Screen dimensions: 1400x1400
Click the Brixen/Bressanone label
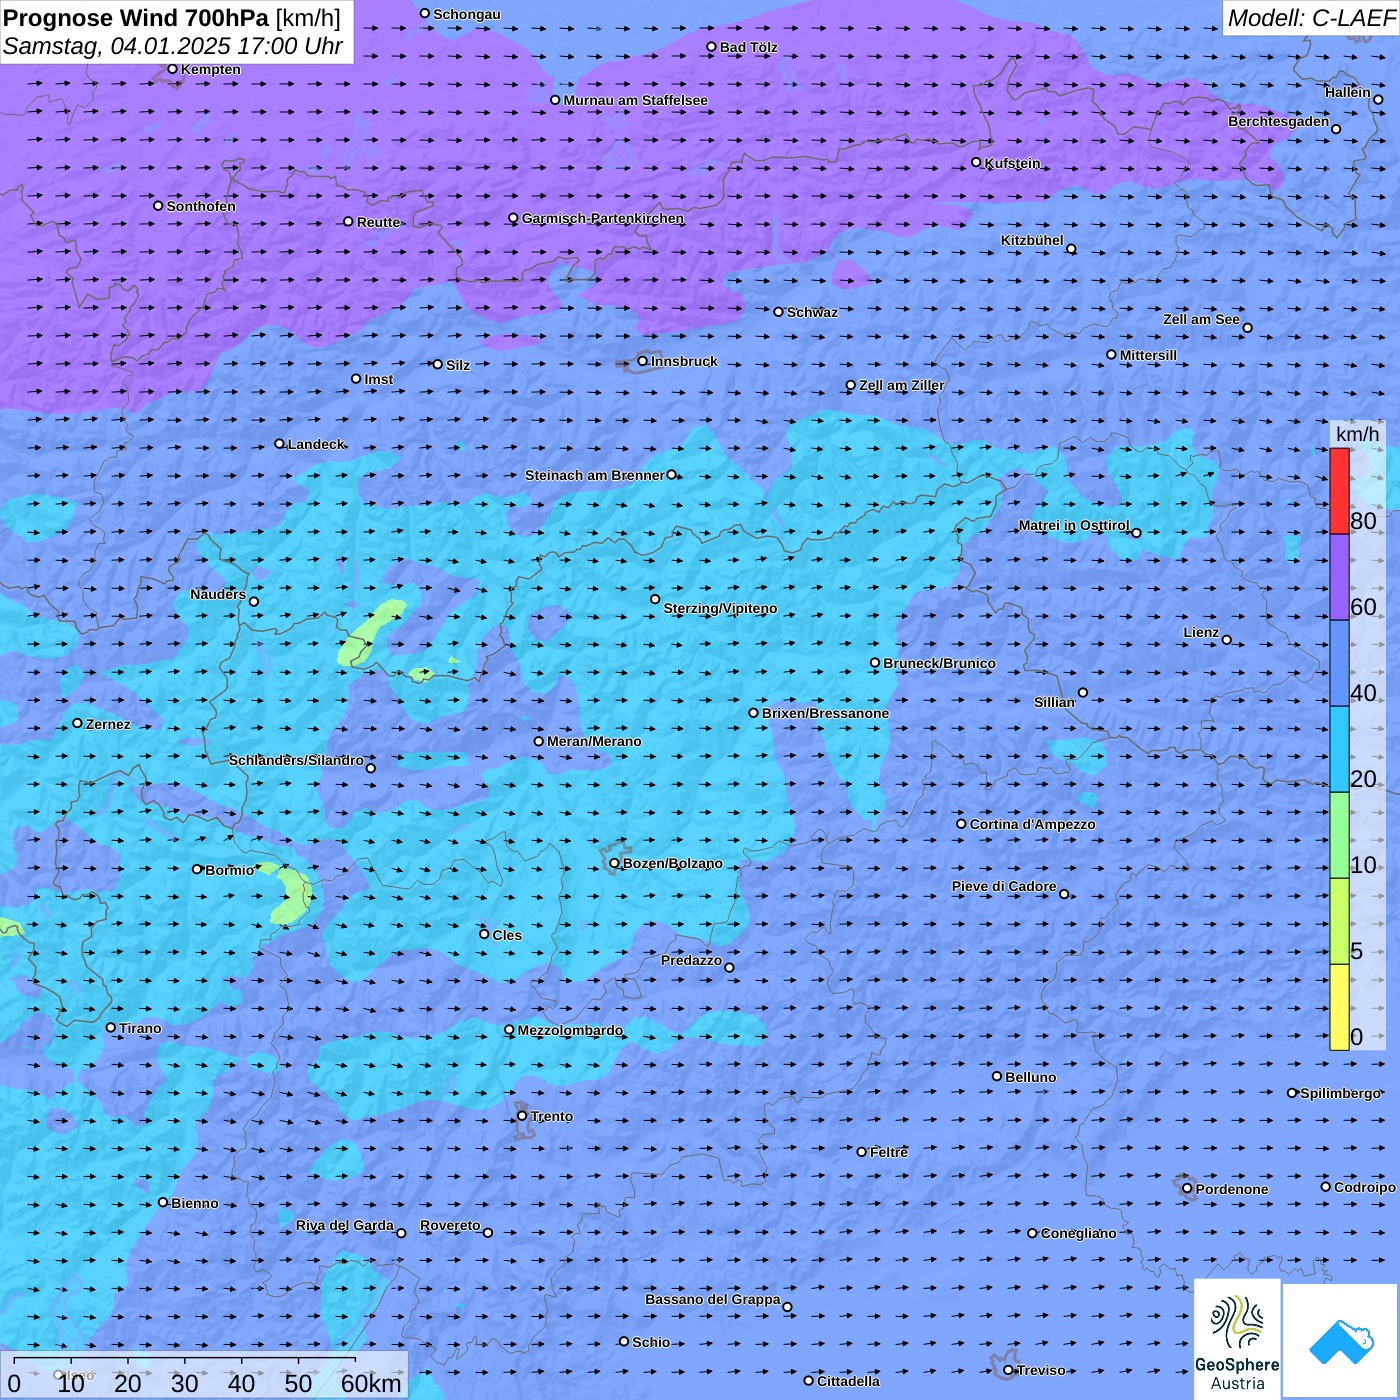825,713
